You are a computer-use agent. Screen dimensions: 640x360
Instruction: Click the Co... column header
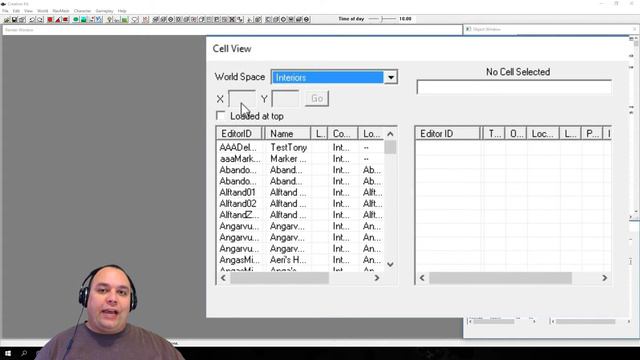[x=343, y=134]
